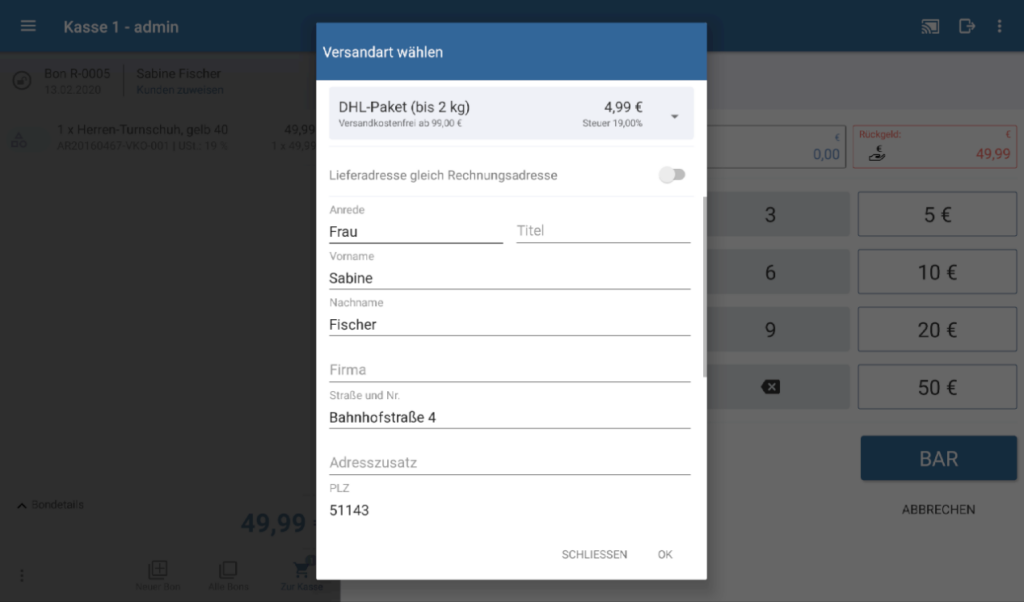The height and width of the screenshot is (602, 1024).
Task: Click the Adresszusatz input field
Action: pyautogui.click(x=509, y=463)
